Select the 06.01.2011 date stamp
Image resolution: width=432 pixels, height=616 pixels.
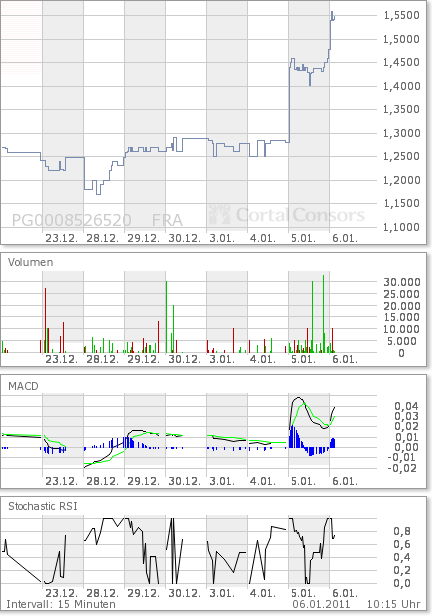tap(321, 605)
